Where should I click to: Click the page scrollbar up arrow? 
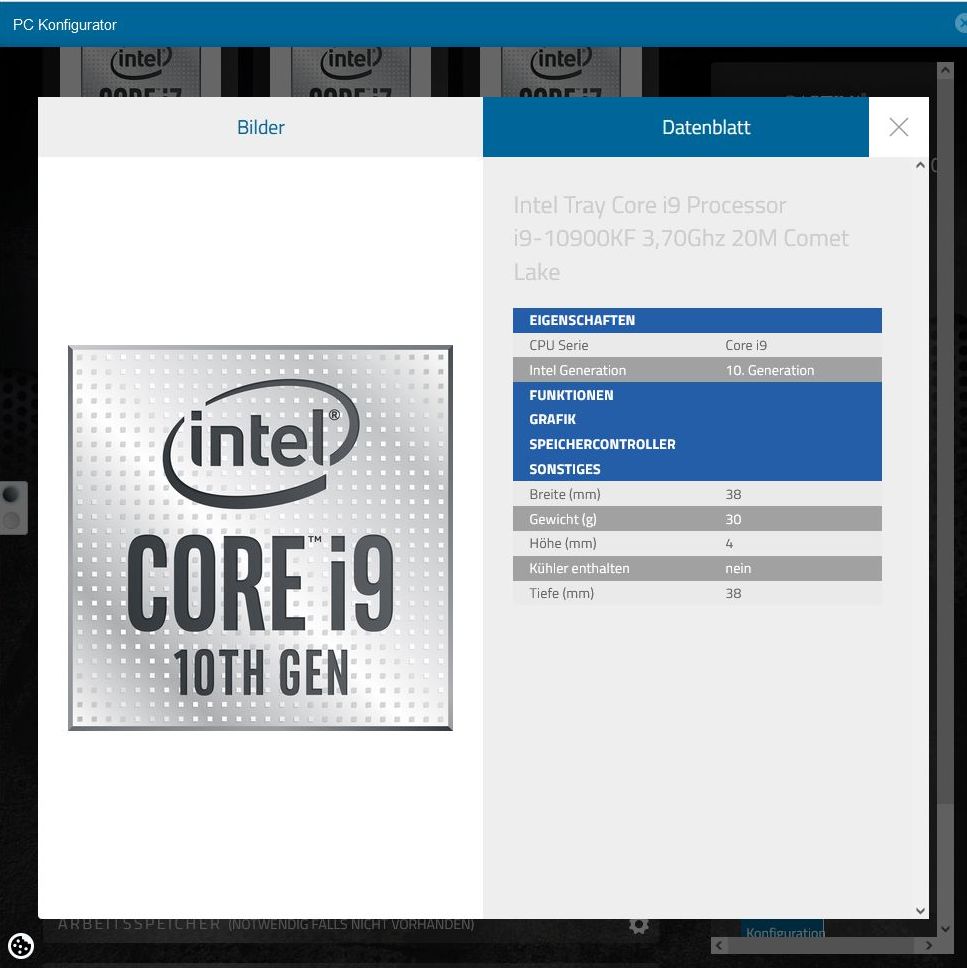945,70
